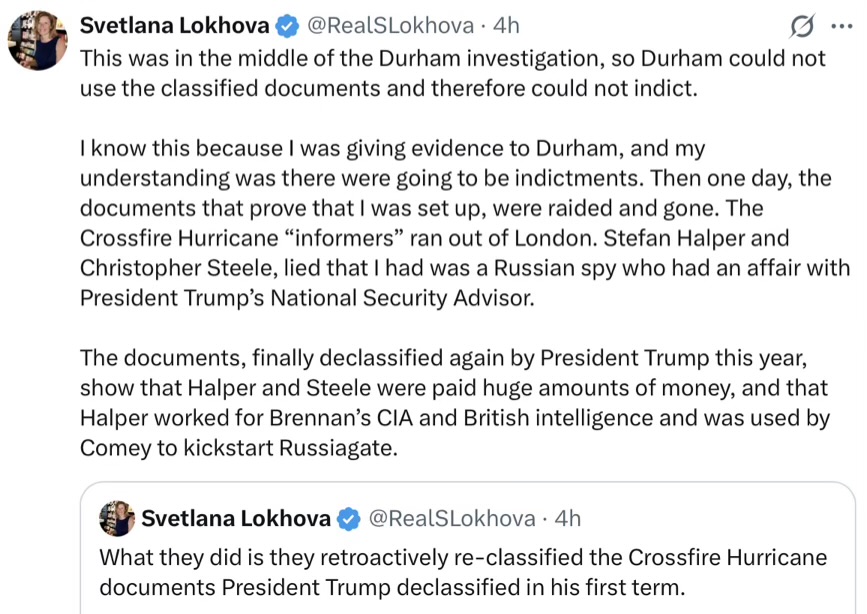Open the quoted post text "What they did"

[x=462, y=571]
